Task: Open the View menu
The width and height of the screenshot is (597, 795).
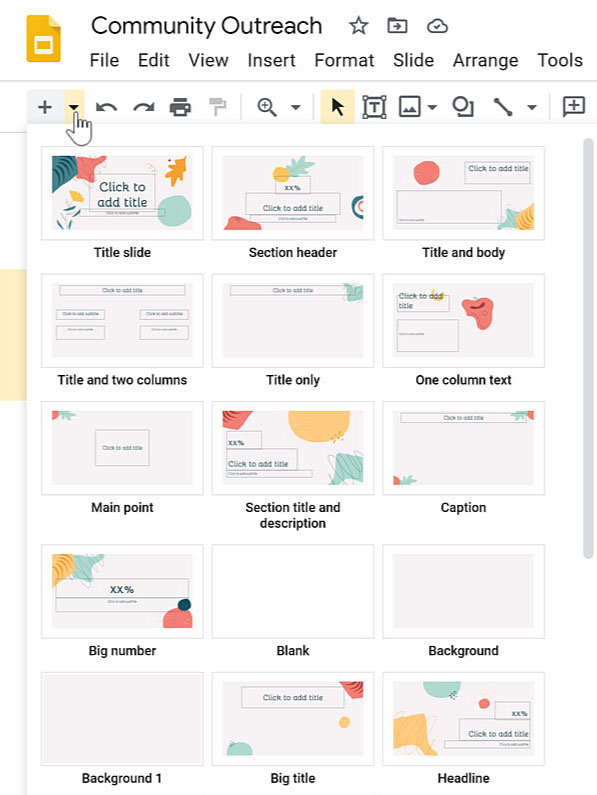Action: pos(208,60)
